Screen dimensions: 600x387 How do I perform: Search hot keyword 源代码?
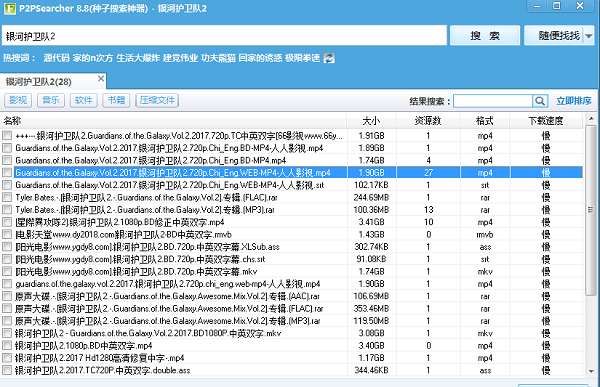coord(56,58)
